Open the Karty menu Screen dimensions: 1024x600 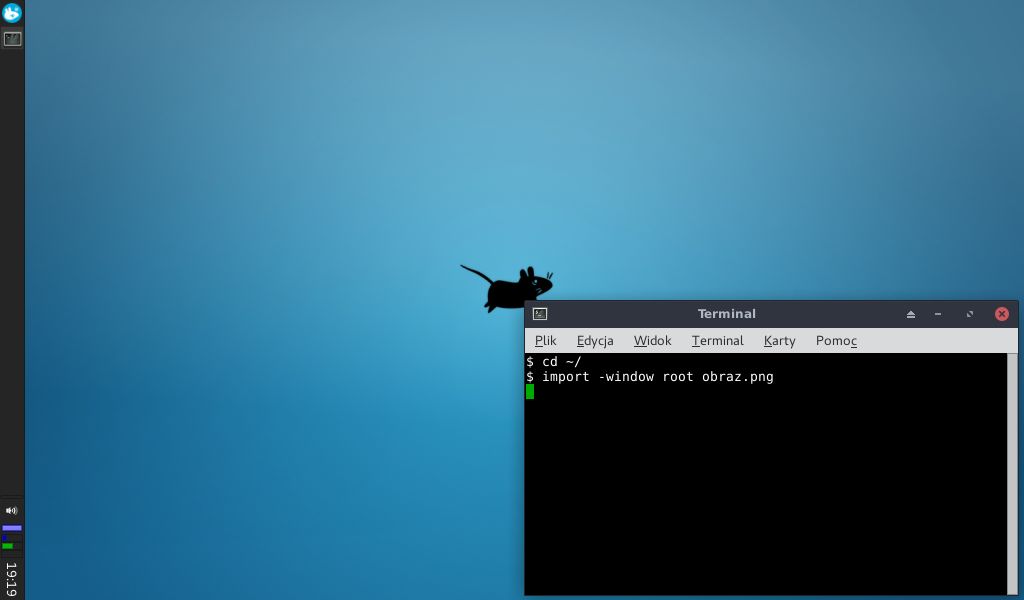[x=779, y=341]
